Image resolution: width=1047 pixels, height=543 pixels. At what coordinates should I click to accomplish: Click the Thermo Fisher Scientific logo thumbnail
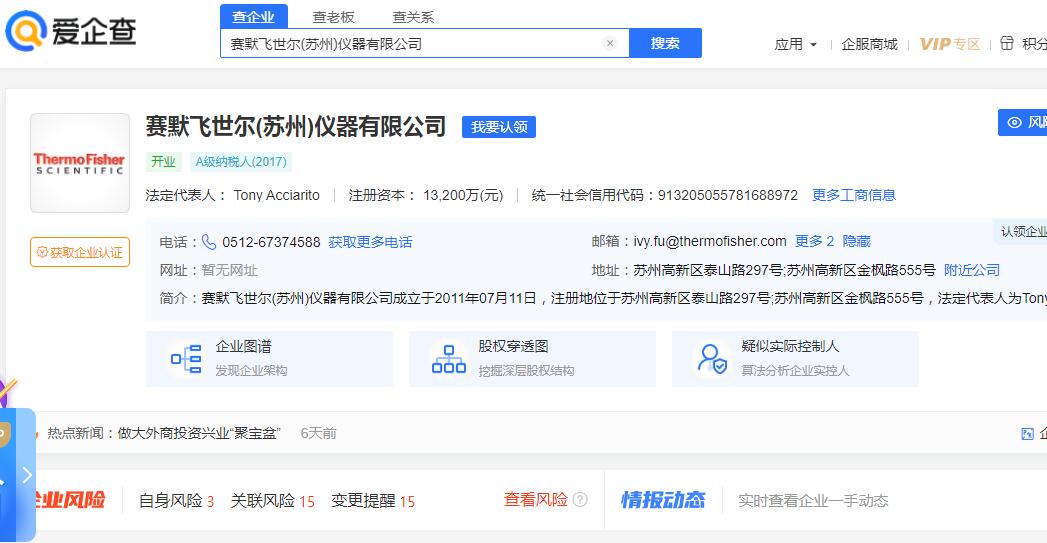pyautogui.click(x=80, y=163)
